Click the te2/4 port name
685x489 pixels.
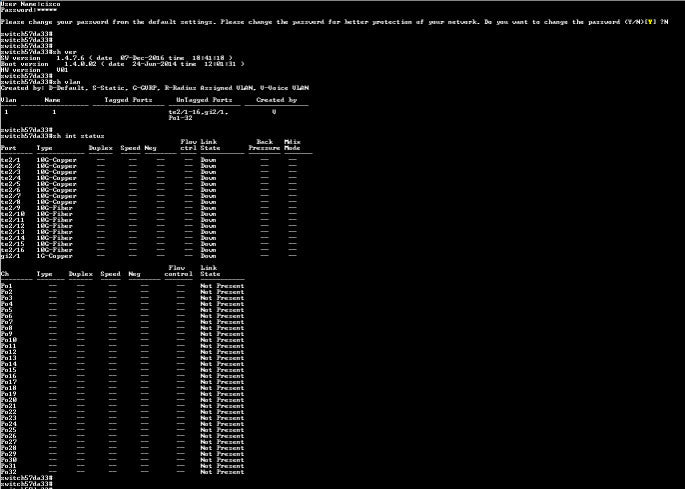[10, 178]
